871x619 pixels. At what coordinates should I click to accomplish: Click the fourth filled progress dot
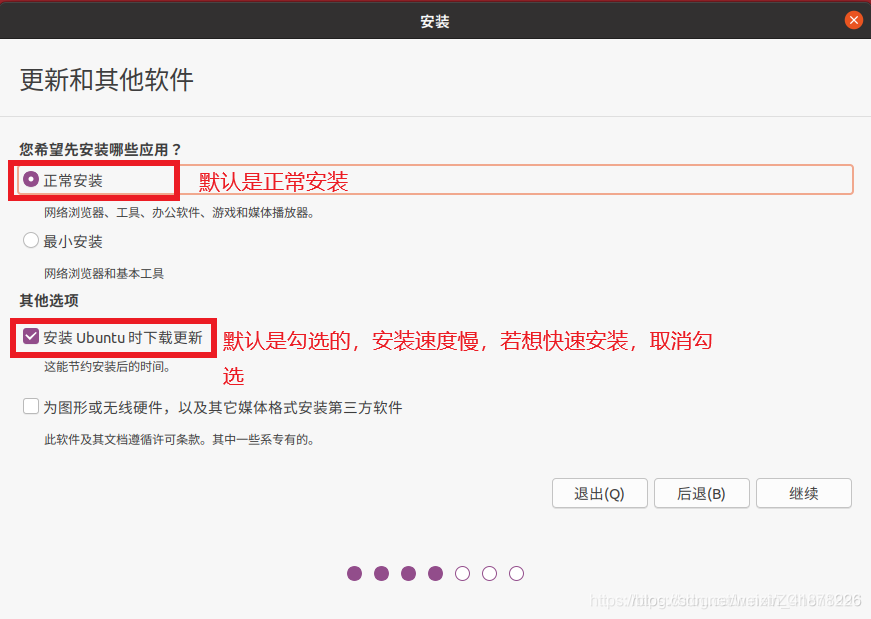435,573
